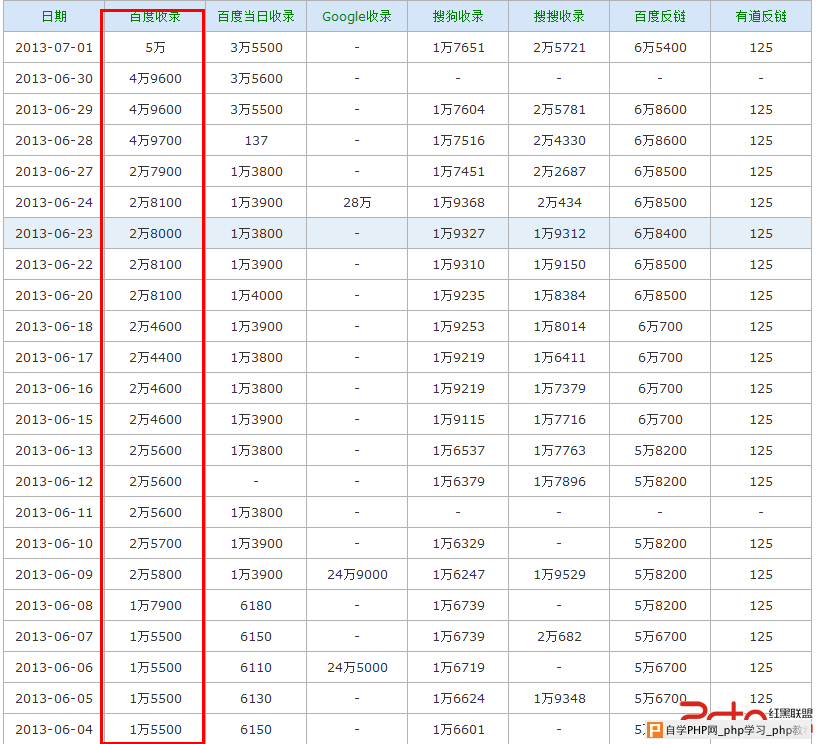The image size is (816, 744).
Task: Click the Soso value 1万8384
Action: [x=559, y=296]
